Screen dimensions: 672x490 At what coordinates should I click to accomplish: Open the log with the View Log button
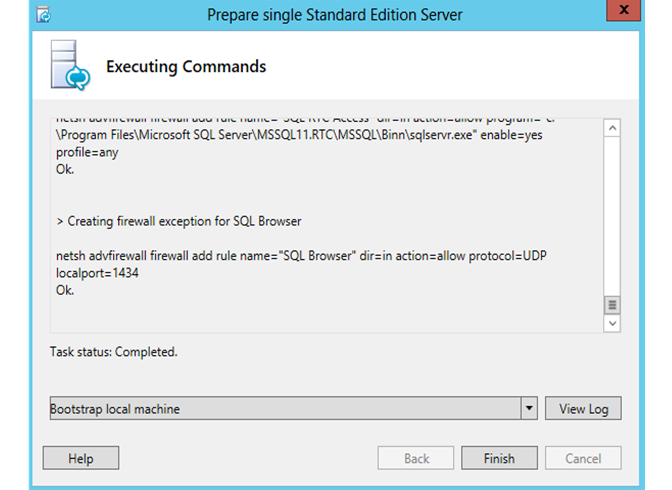[x=583, y=408]
